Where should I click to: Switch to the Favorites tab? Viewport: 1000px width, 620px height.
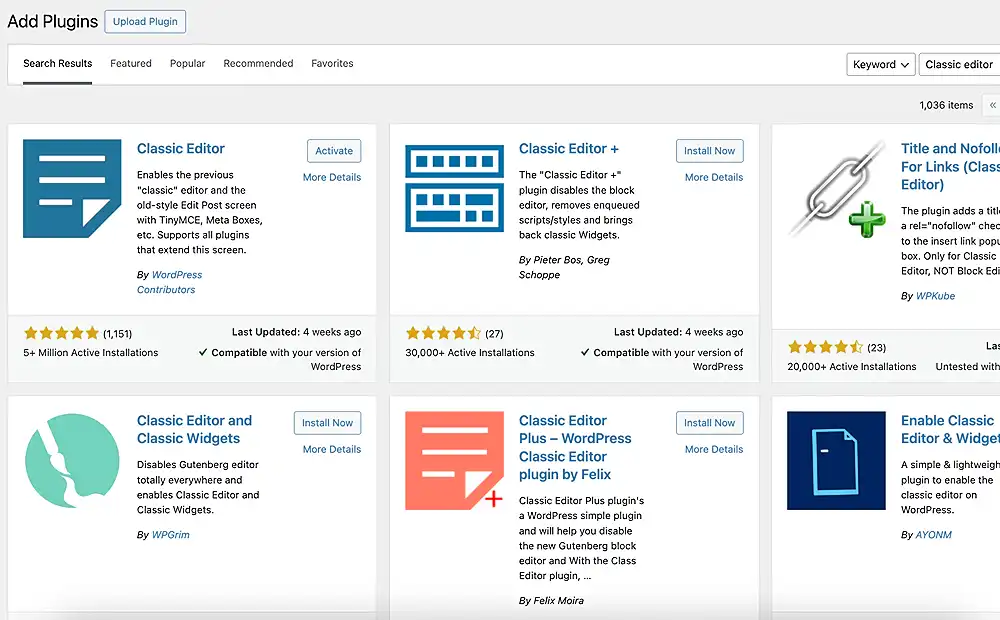tap(332, 64)
